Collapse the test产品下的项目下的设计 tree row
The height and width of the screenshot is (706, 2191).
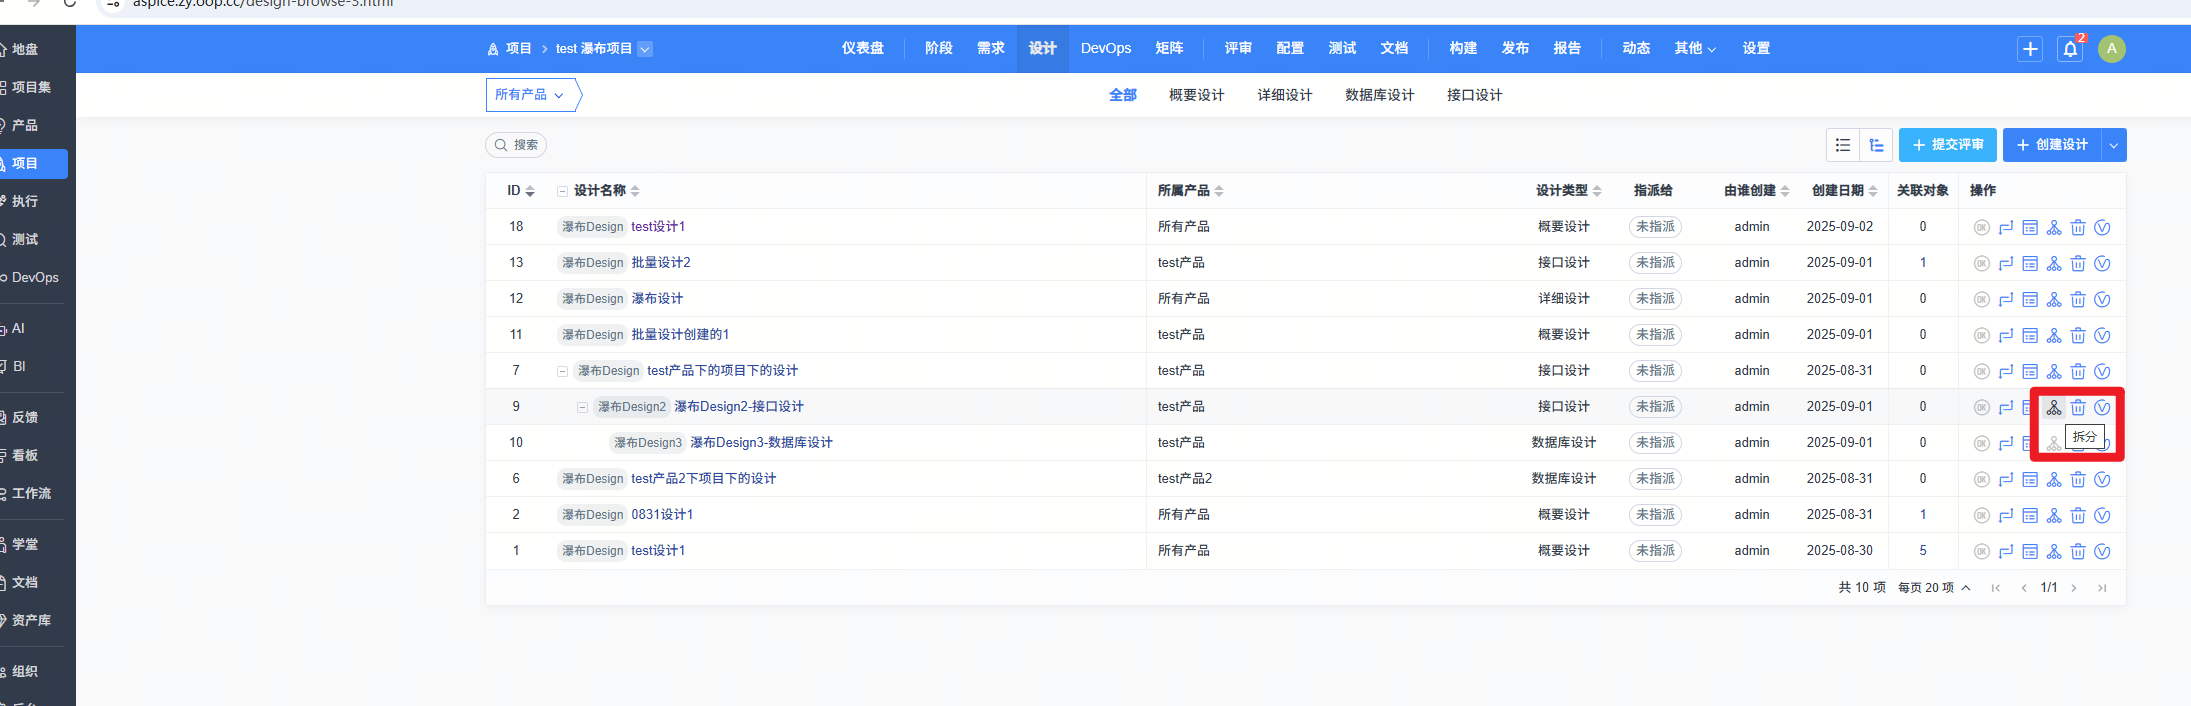pos(562,371)
